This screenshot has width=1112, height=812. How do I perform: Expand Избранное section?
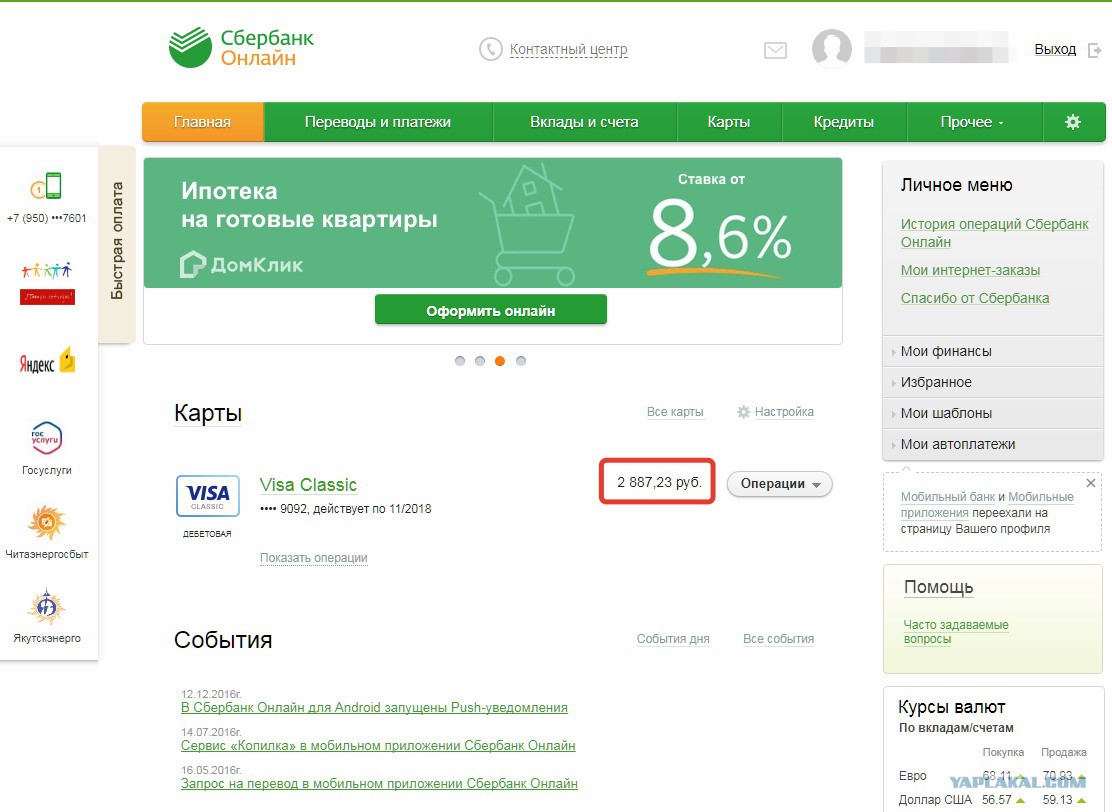[x=993, y=382]
